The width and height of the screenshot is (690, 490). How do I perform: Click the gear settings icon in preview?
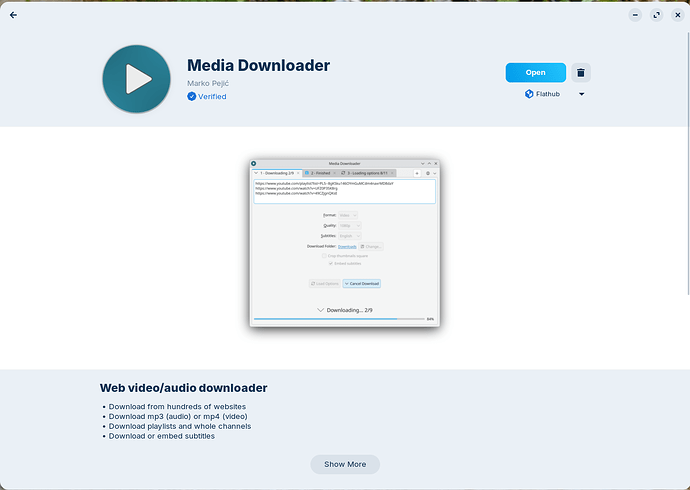428,173
